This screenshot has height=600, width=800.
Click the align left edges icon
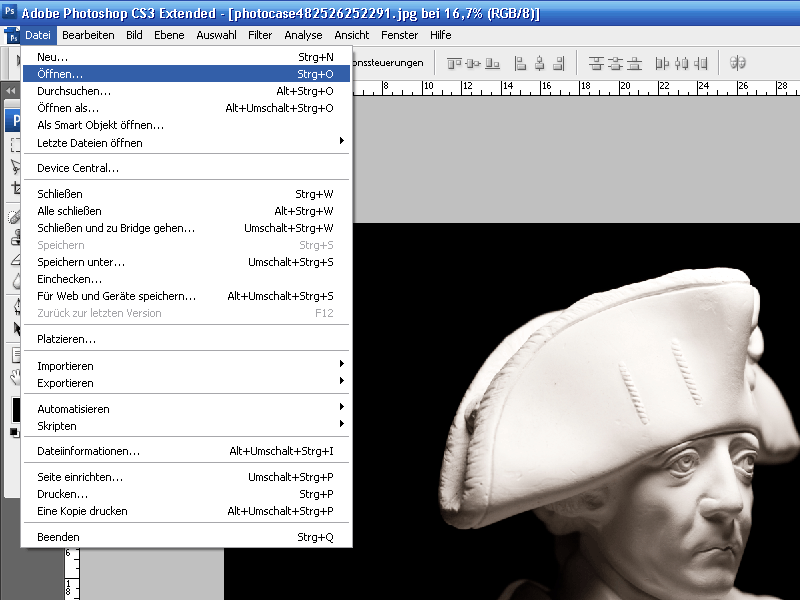pyautogui.click(x=520, y=63)
